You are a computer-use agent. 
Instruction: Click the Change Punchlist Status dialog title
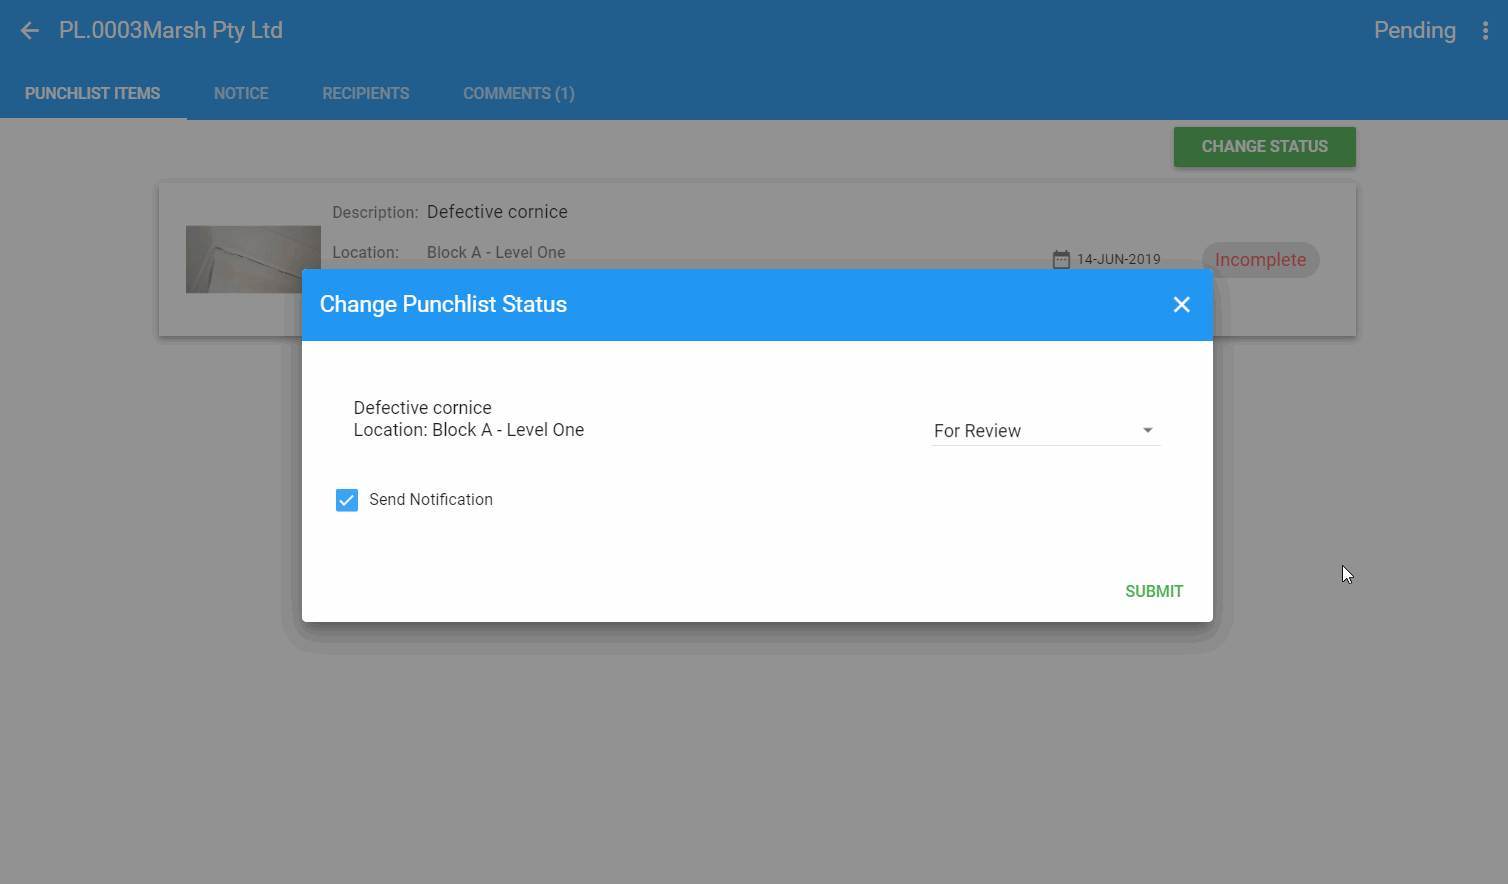pos(443,305)
